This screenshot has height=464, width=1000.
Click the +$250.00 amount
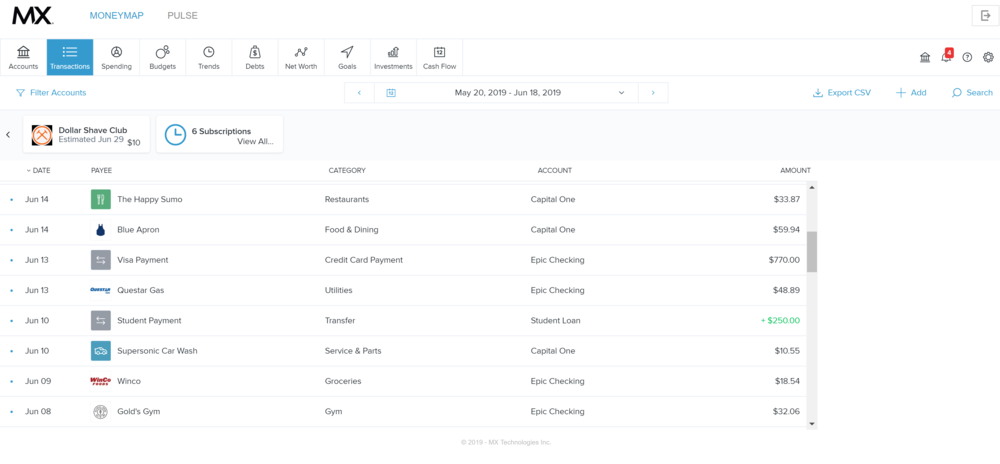(780, 321)
